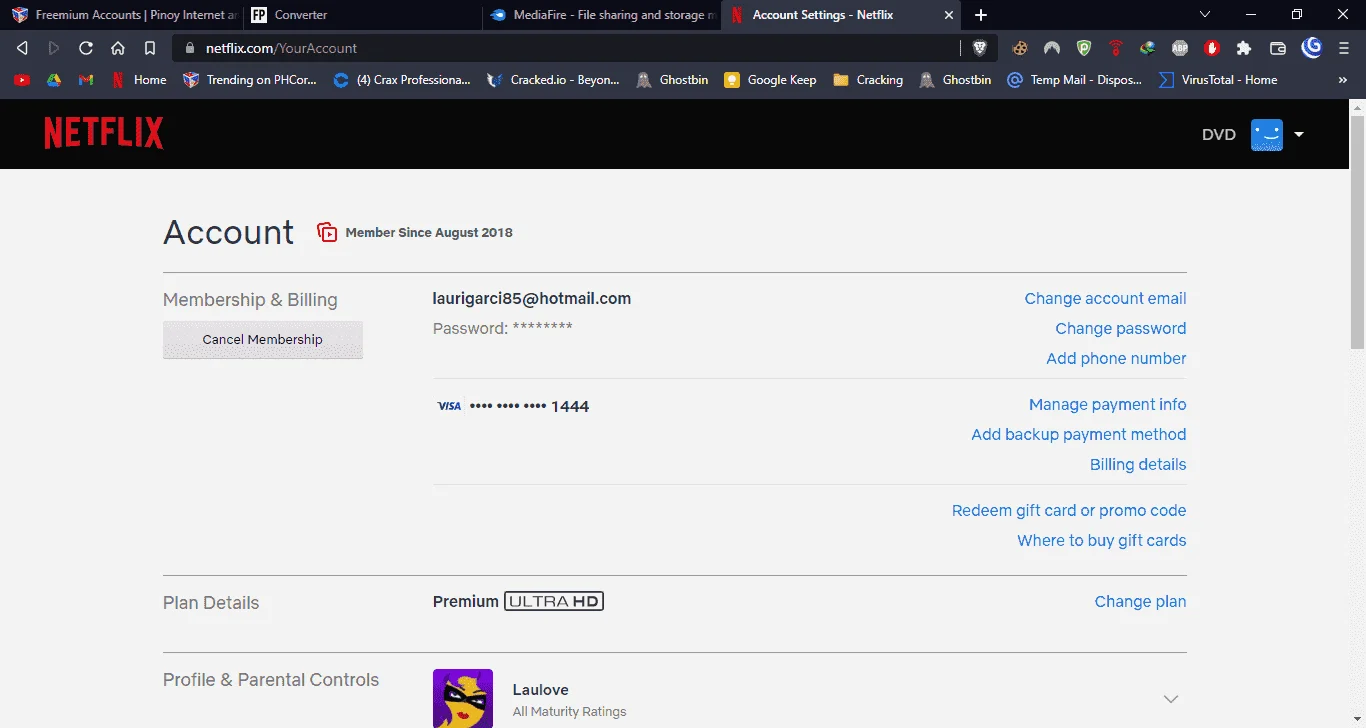The width and height of the screenshot is (1366, 728).
Task: Open the Cracked.io bookmark
Action: (553, 80)
